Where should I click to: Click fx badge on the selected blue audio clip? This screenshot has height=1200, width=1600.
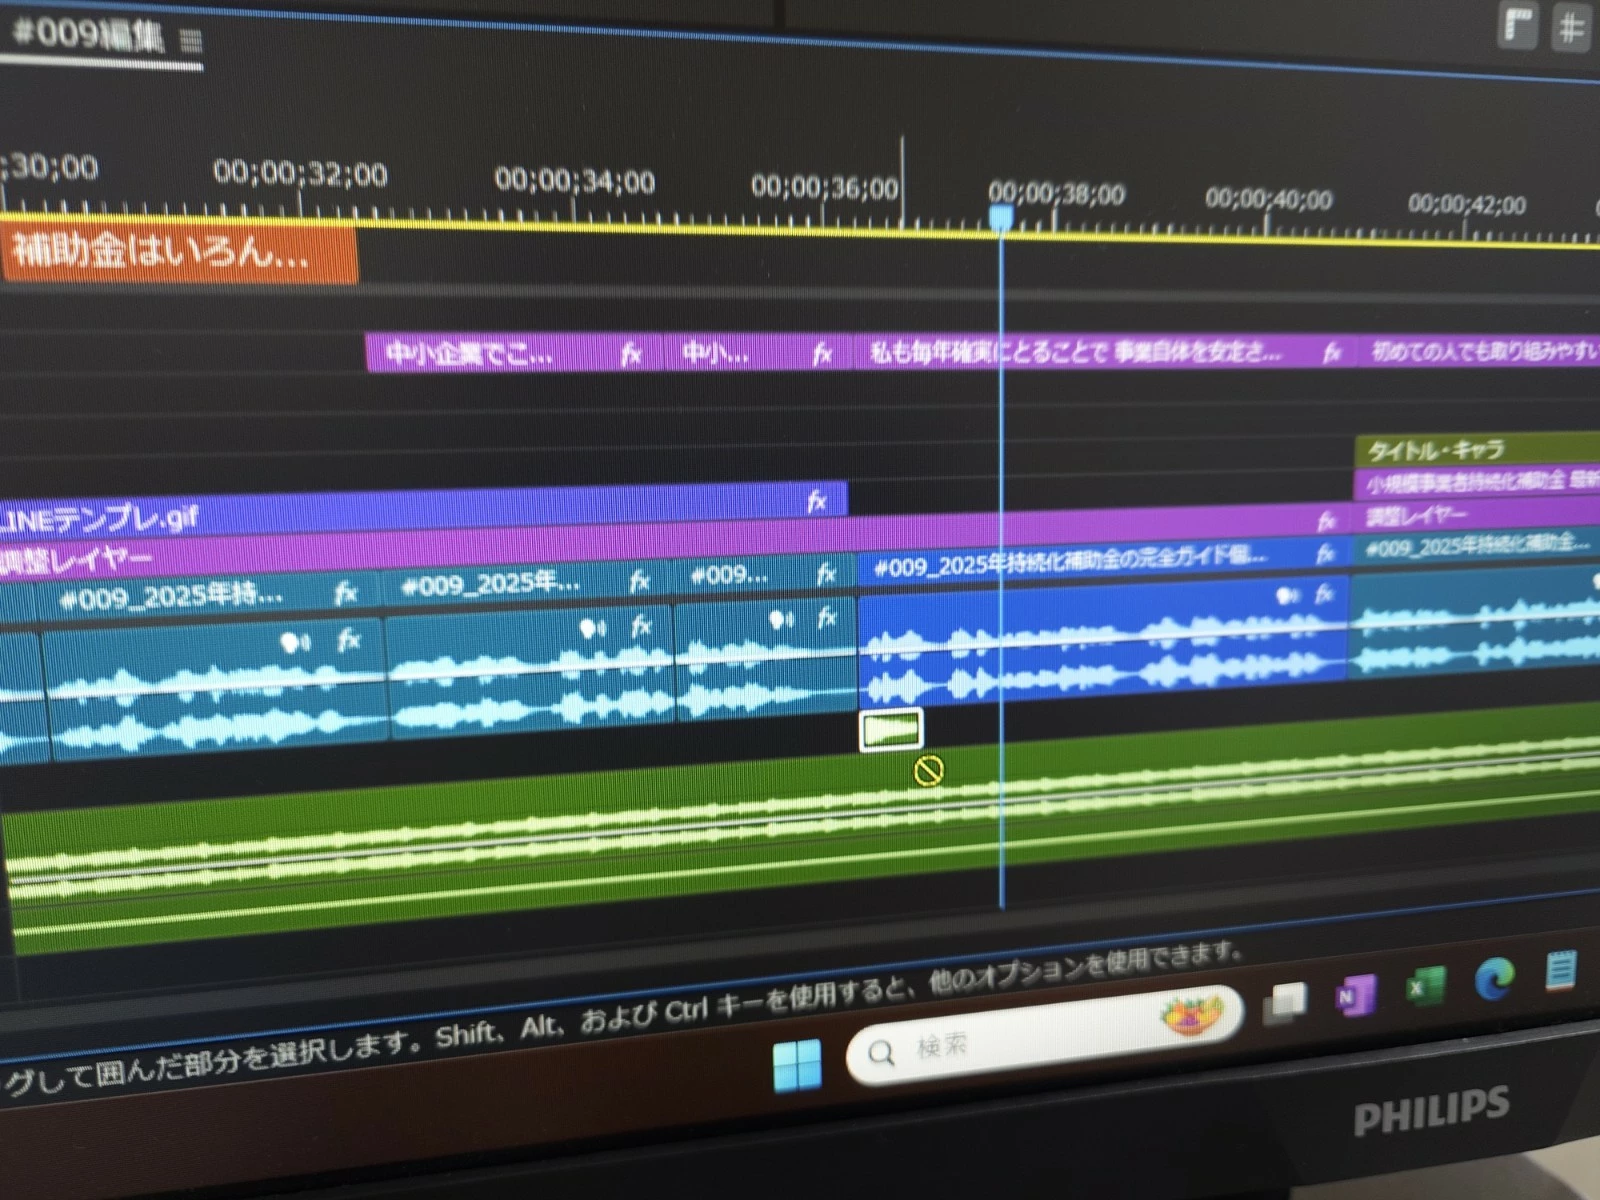point(1325,594)
